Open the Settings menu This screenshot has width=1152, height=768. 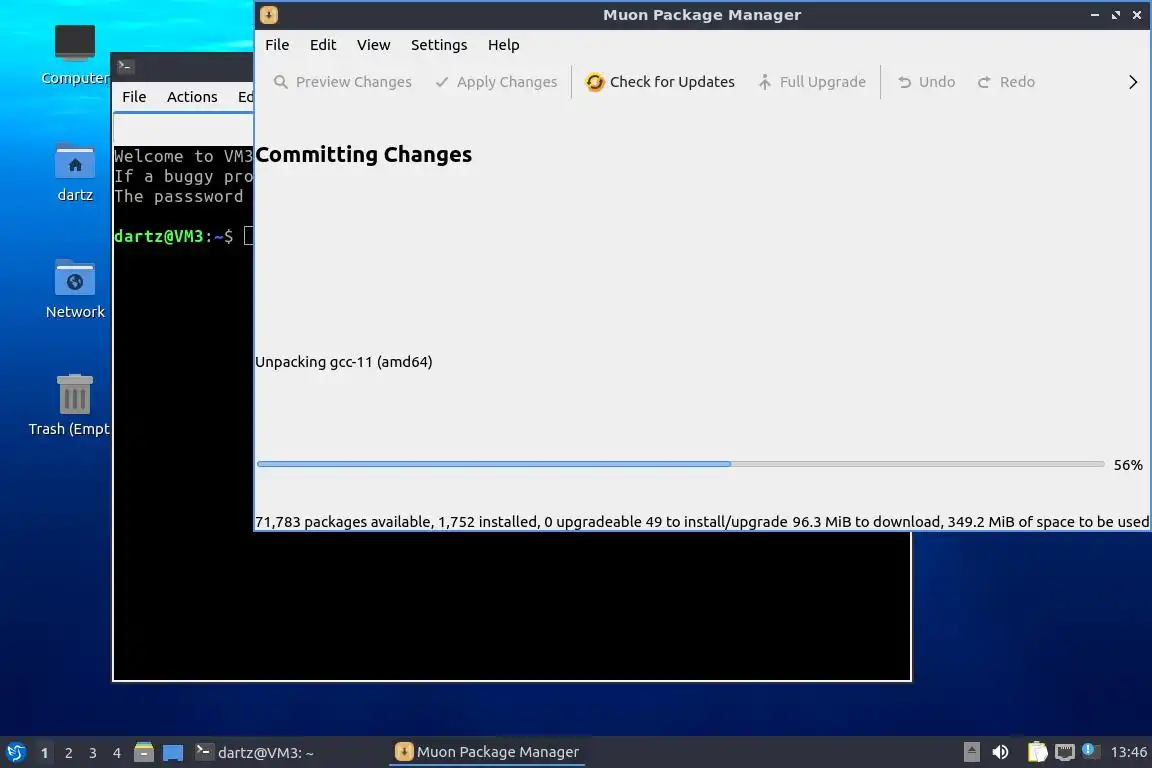pos(439,45)
